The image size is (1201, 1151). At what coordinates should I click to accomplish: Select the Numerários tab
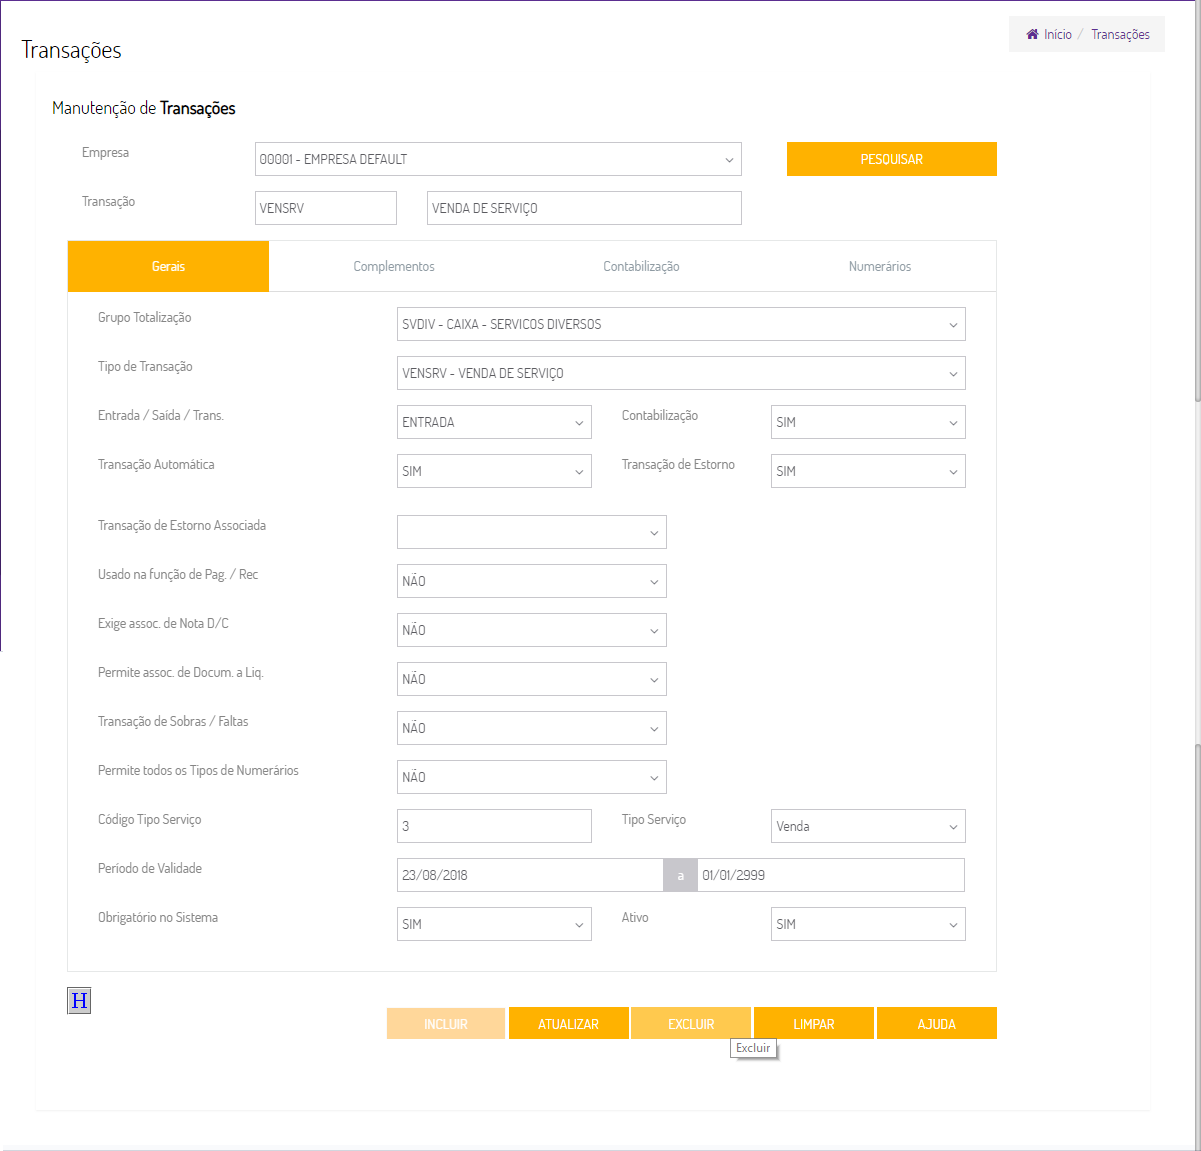coord(879,267)
